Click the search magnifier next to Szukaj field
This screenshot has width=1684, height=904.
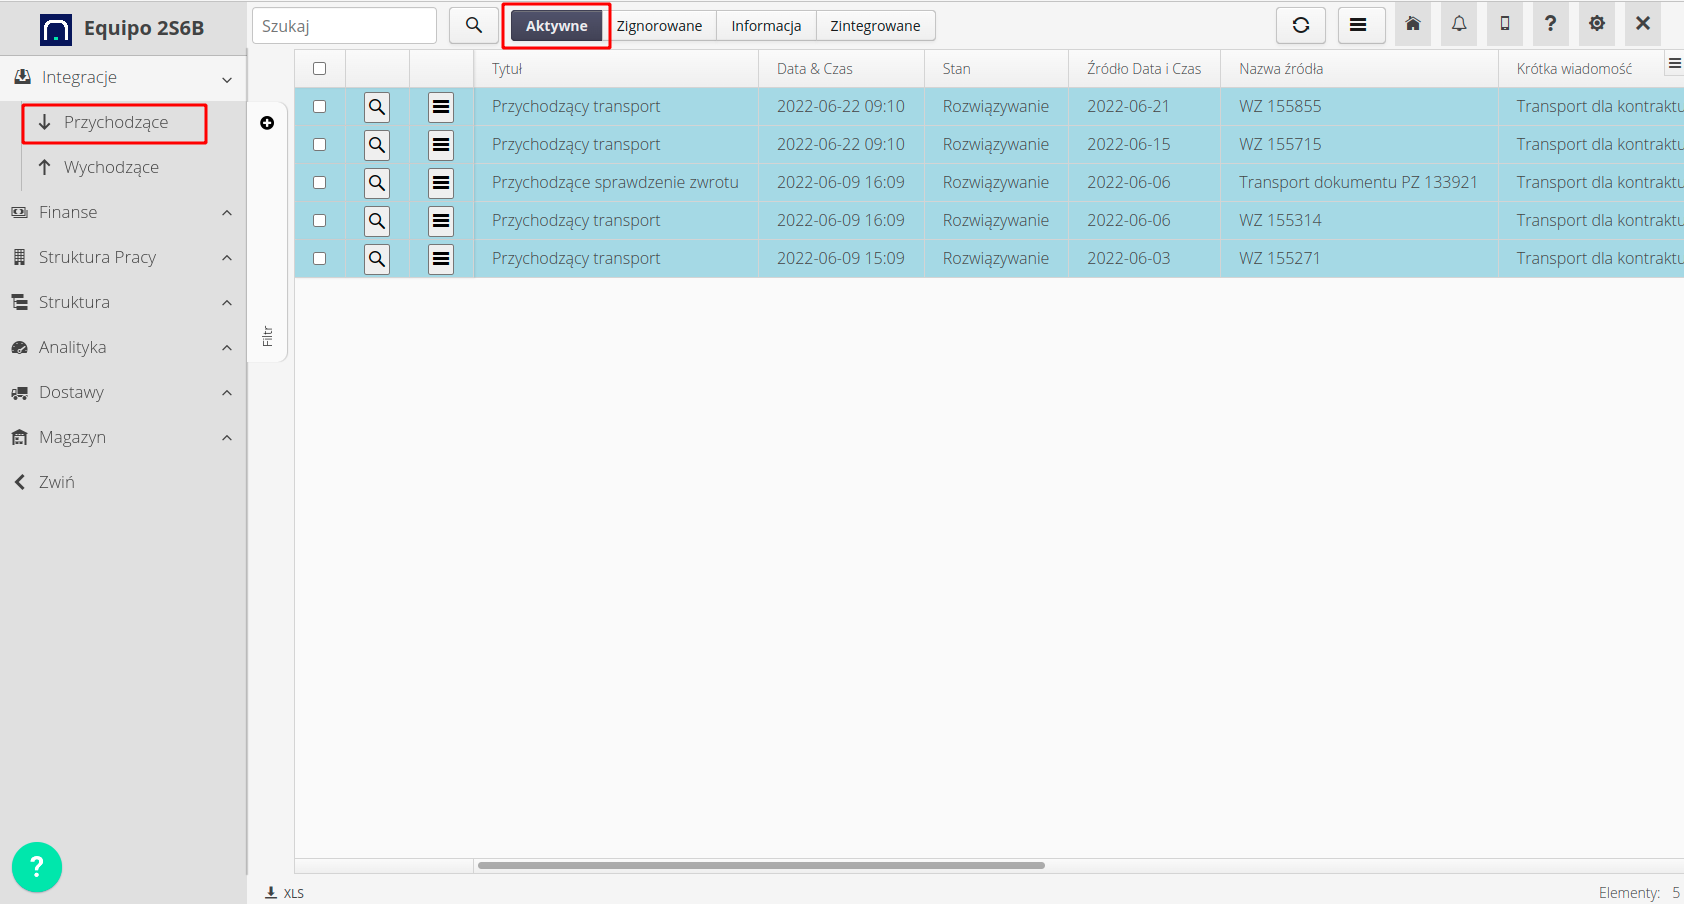[473, 24]
